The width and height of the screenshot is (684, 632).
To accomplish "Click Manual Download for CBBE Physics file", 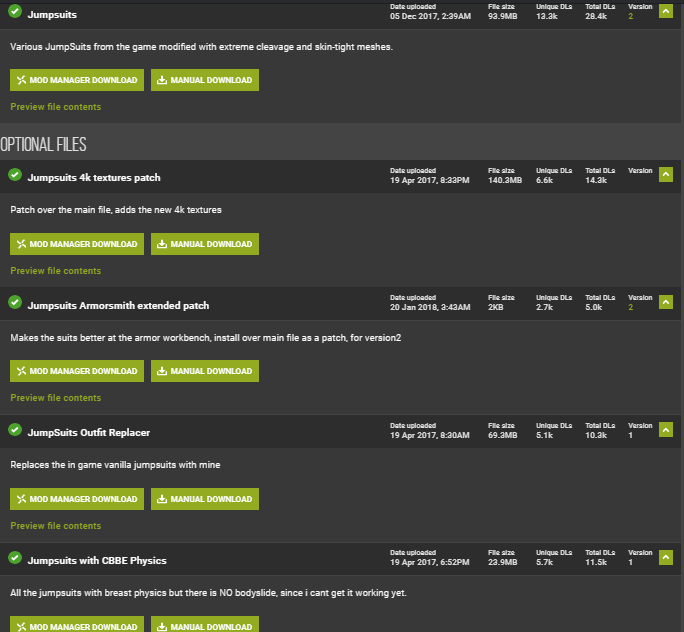I will click(x=205, y=625).
